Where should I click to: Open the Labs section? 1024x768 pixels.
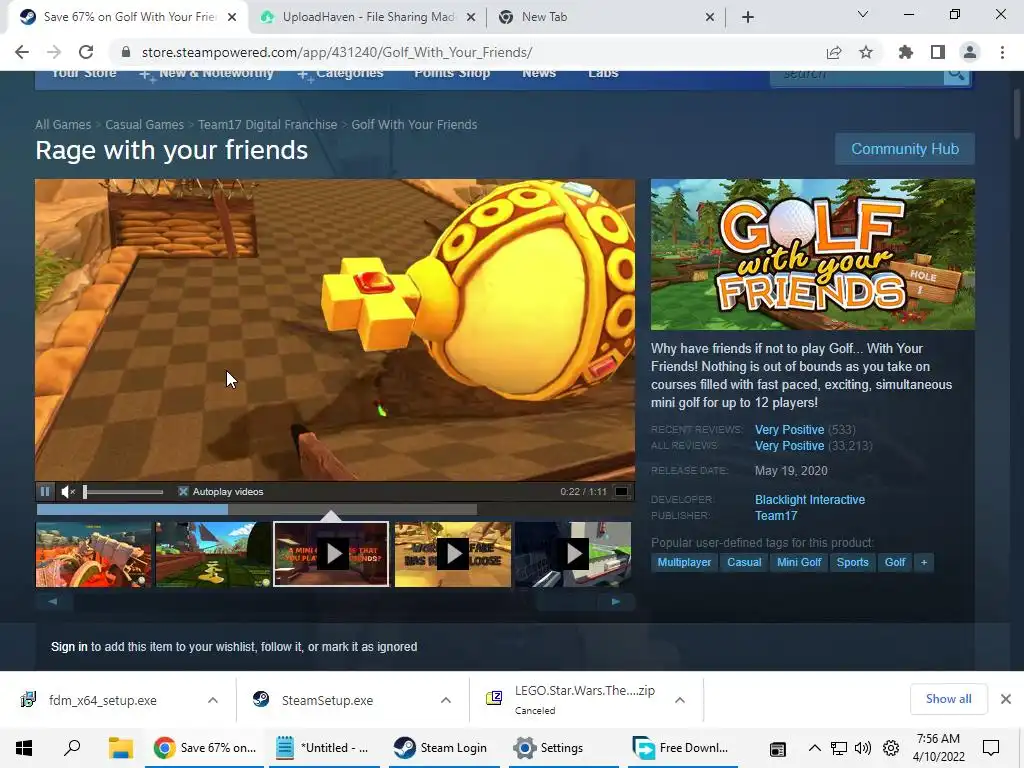point(603,74)
